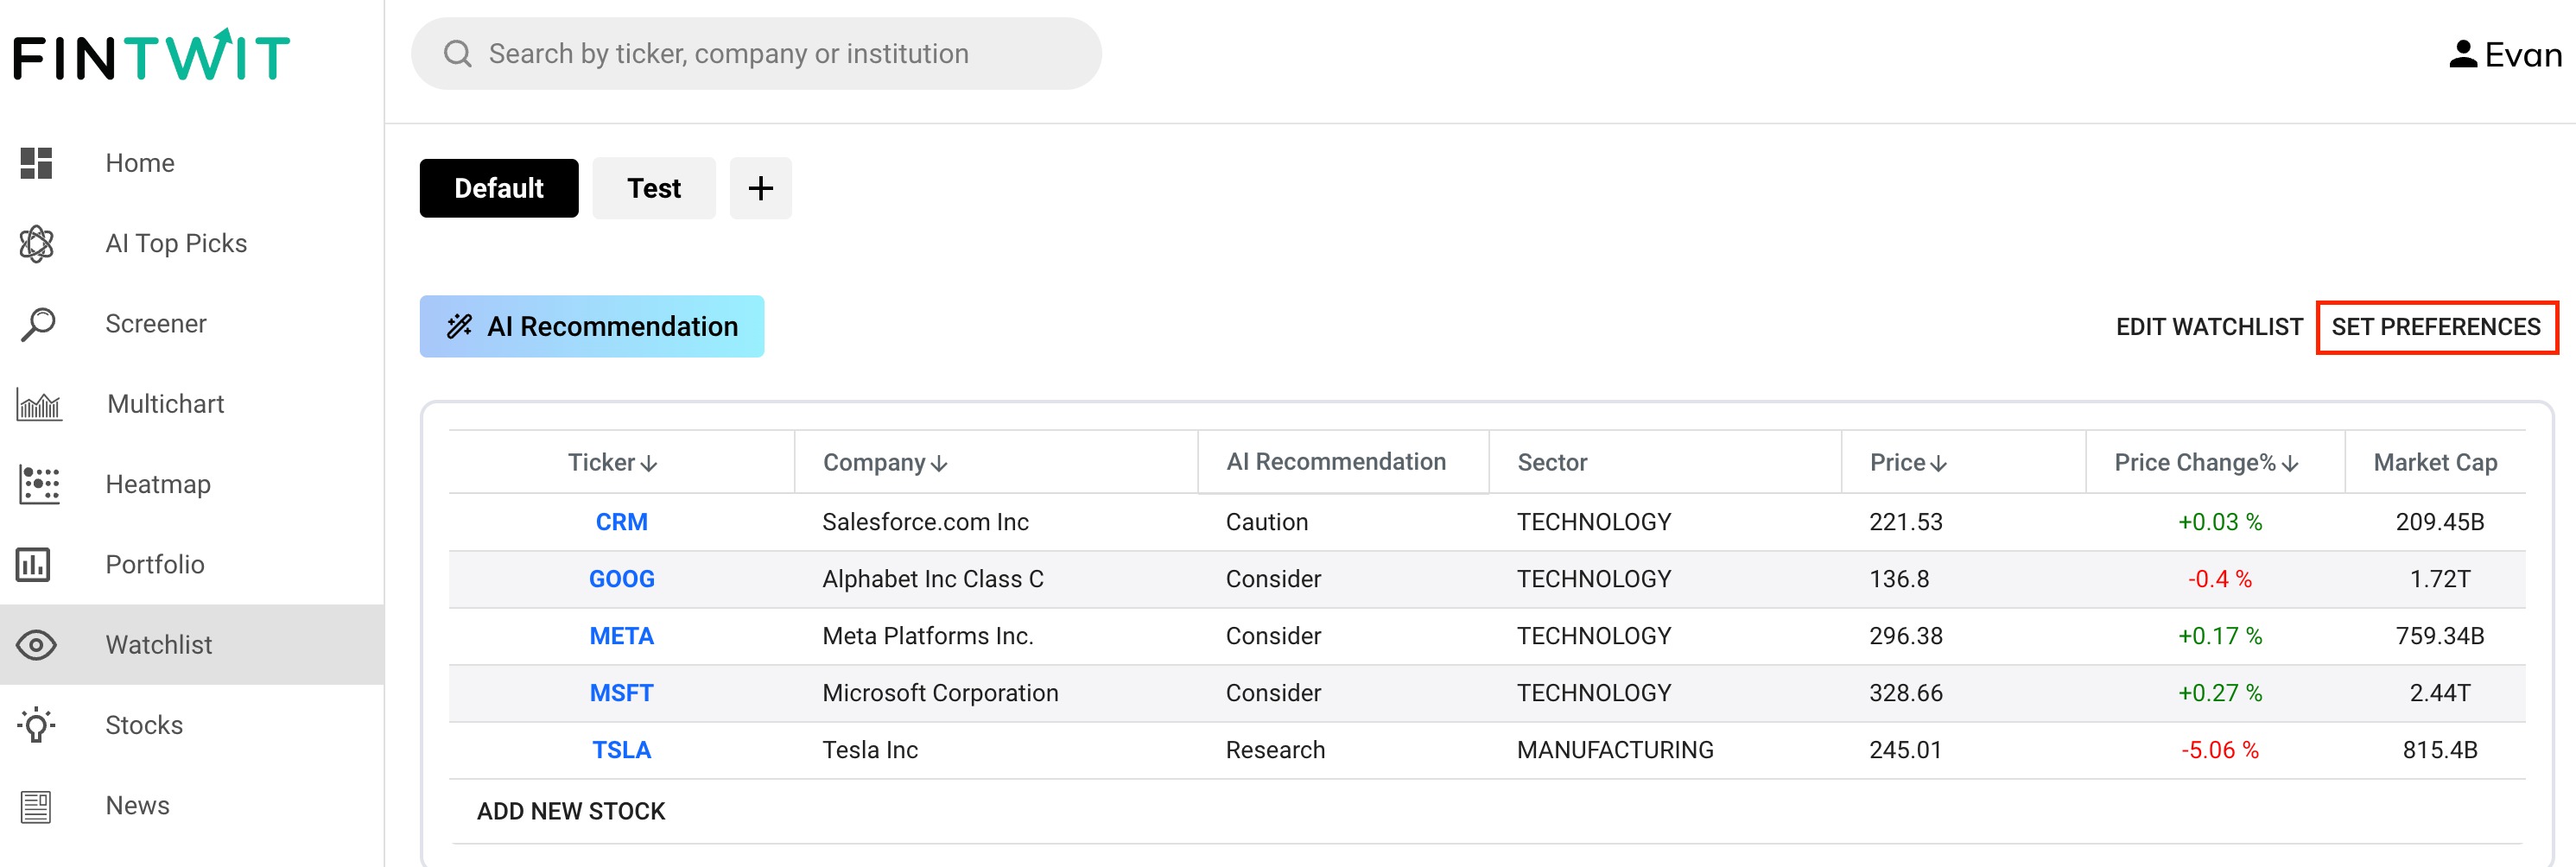2576x867 pixels.
Task: Select the Default watchlist tab
Action: [499, 188]
